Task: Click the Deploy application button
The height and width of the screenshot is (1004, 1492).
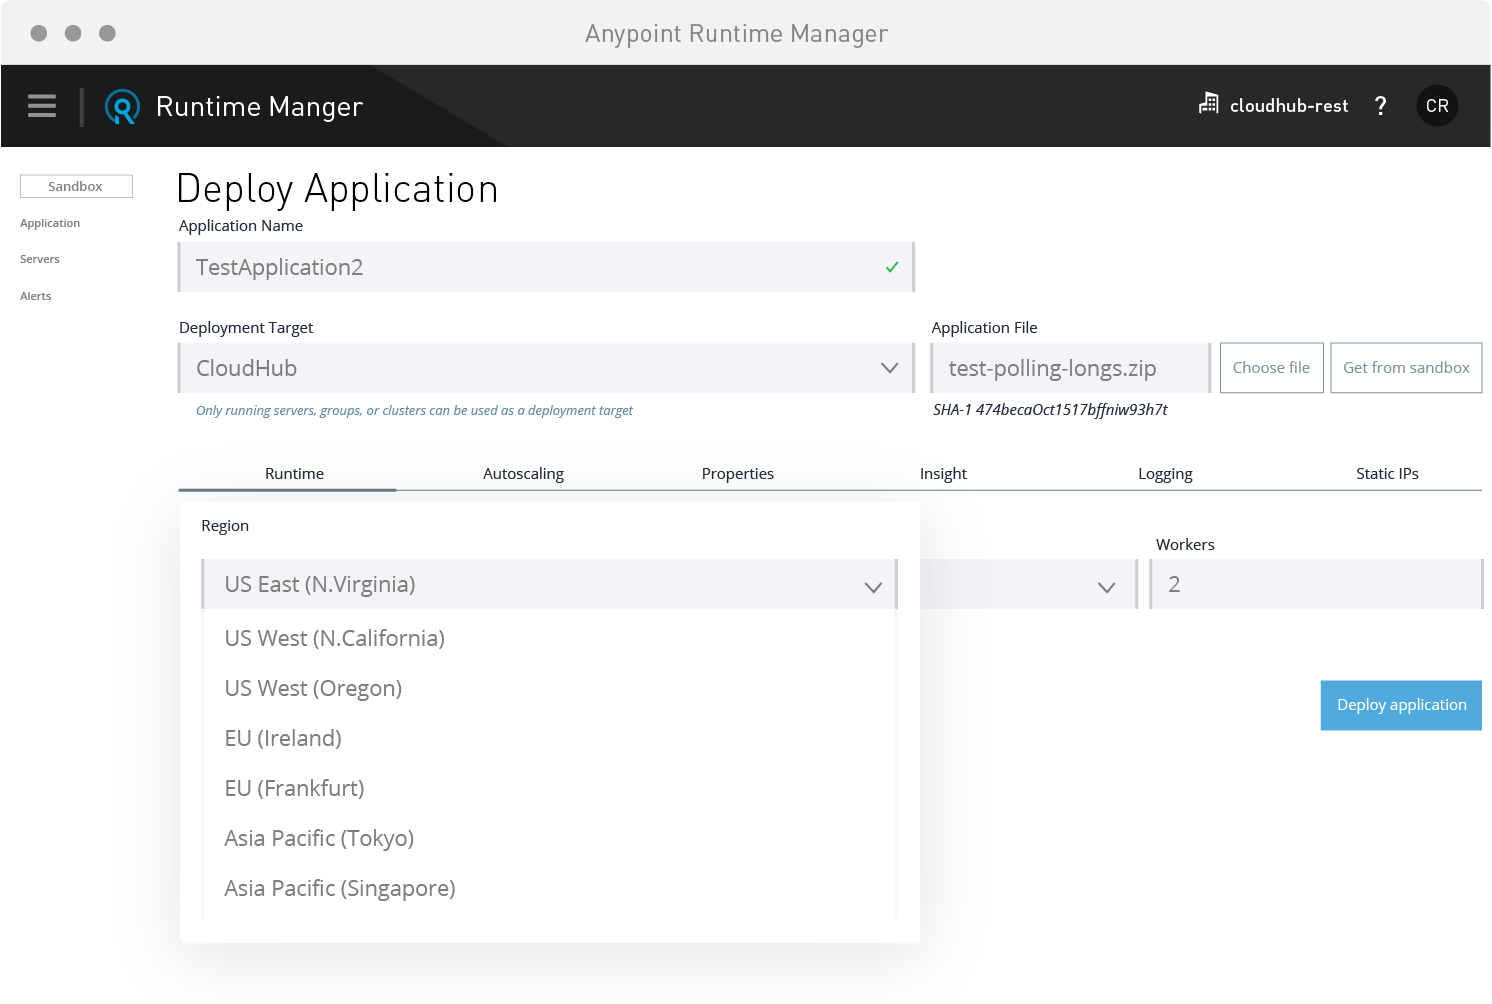Action: [x=1400, y=705]
